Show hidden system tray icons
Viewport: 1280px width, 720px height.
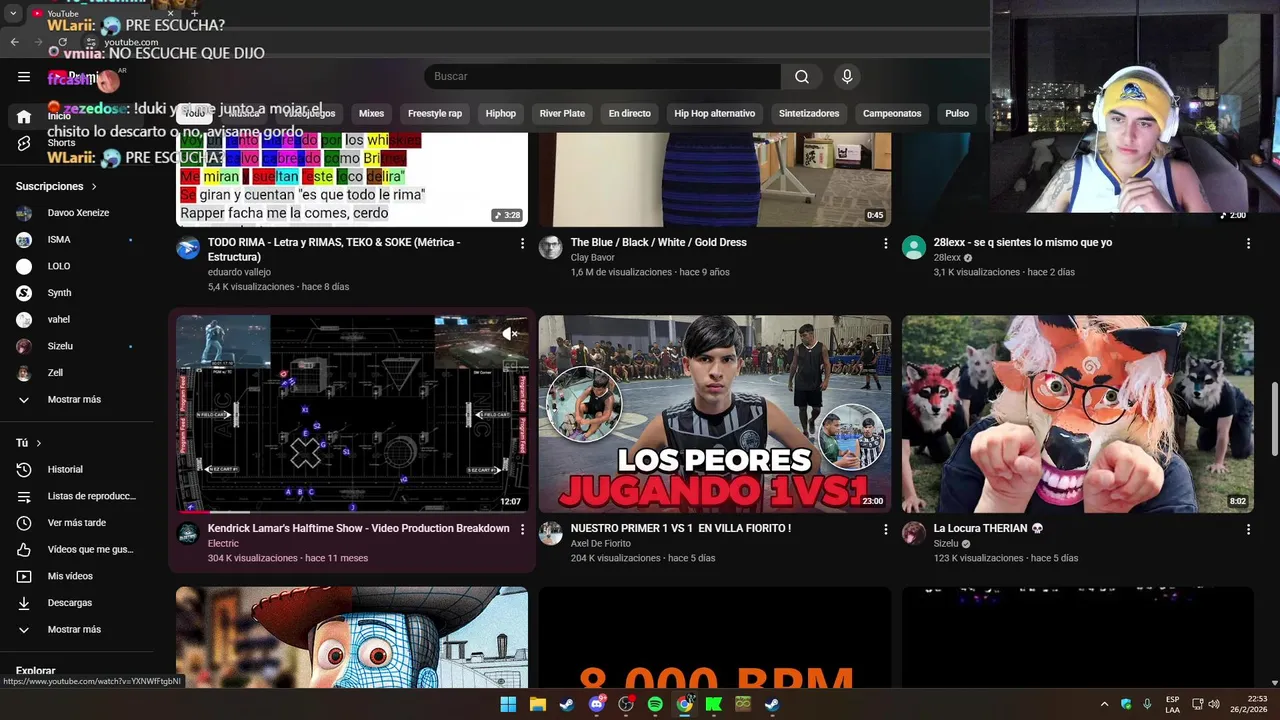pos(1104,704)
